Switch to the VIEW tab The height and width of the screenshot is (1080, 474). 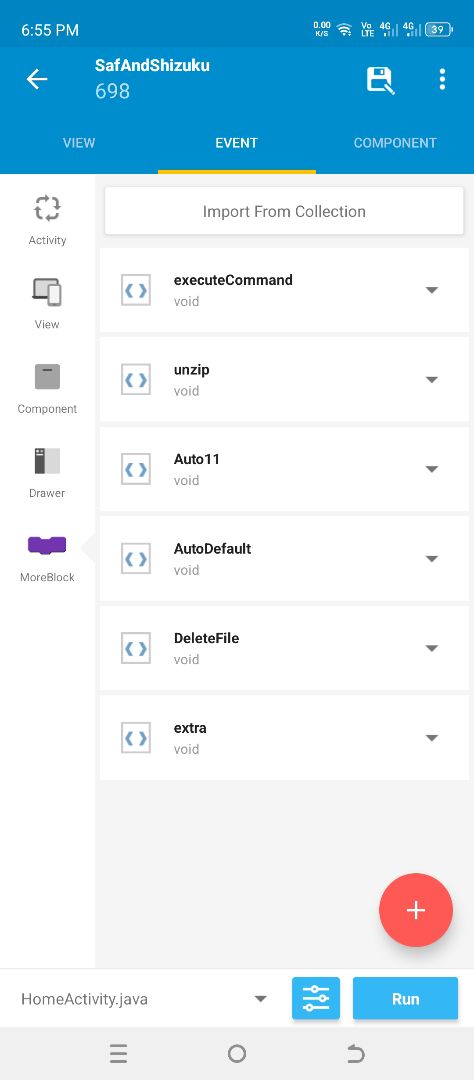[79, 143]
